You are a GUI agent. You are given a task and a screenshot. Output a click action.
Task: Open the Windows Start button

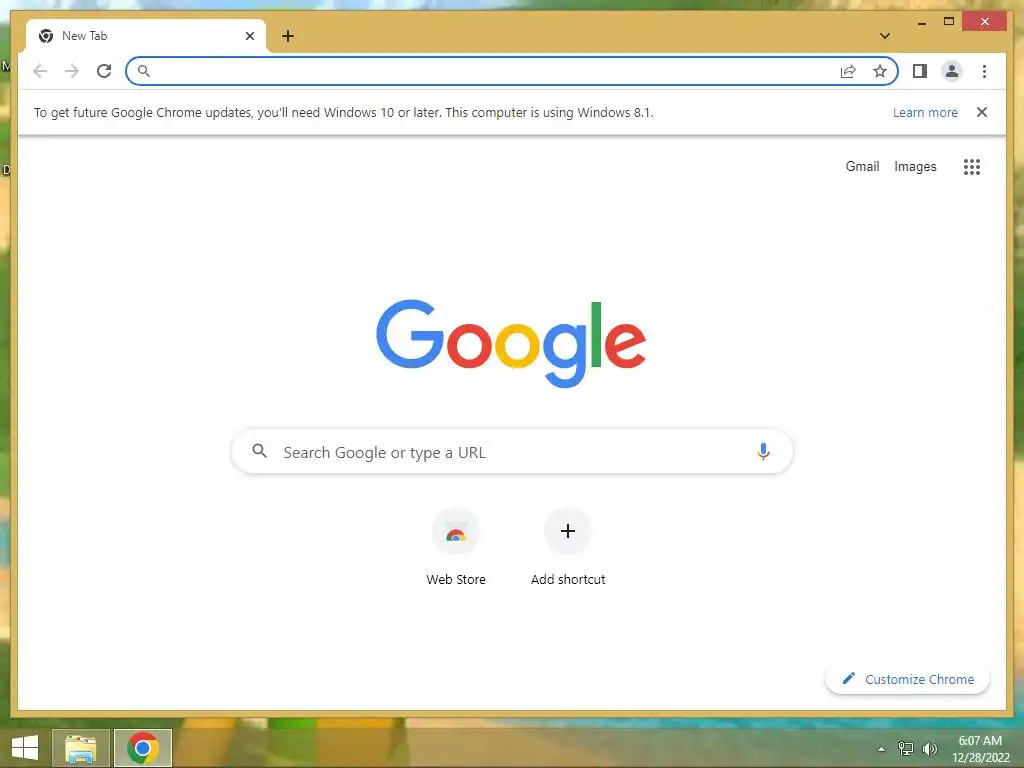point(25,748)
